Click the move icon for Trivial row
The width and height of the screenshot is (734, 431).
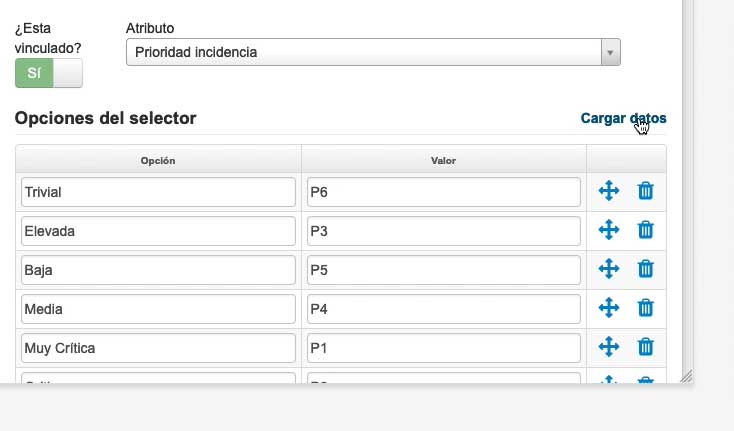(609, 191)
